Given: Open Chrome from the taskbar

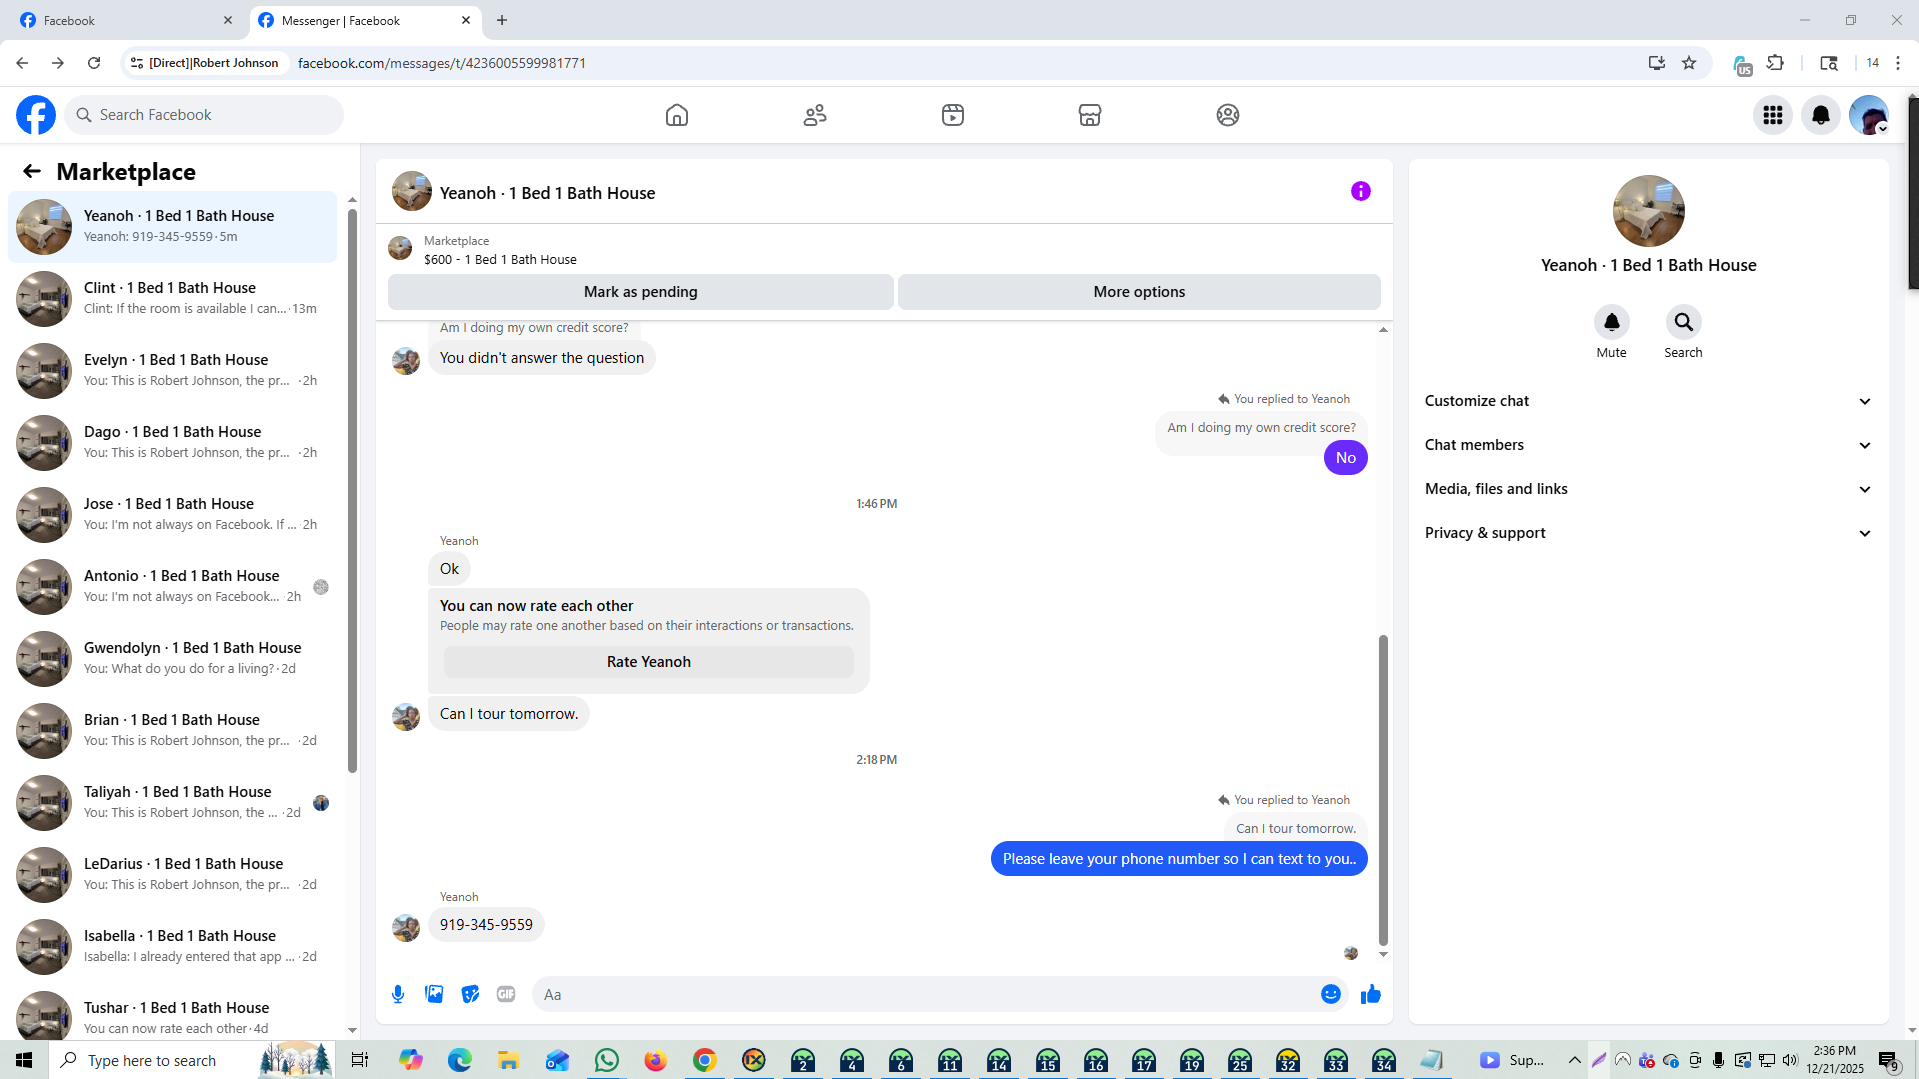Looking at the screenshot, I should (705, 1060).
